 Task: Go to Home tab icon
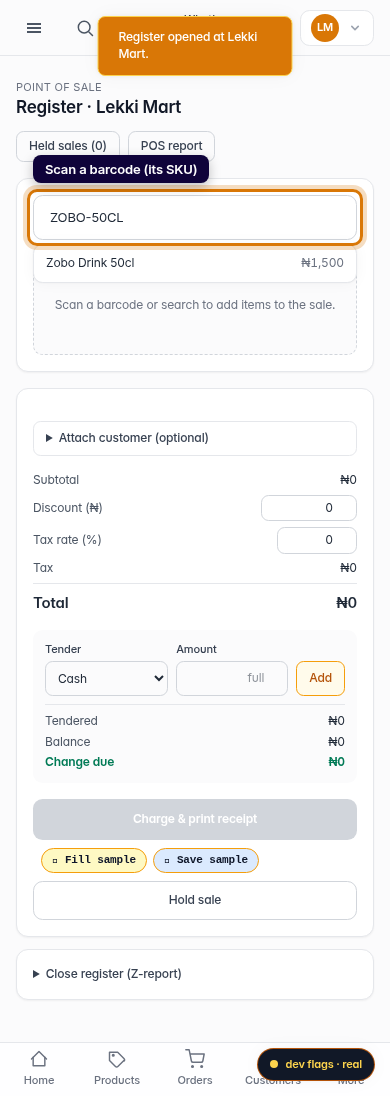pyautogui.click(x=39, y=1059)
